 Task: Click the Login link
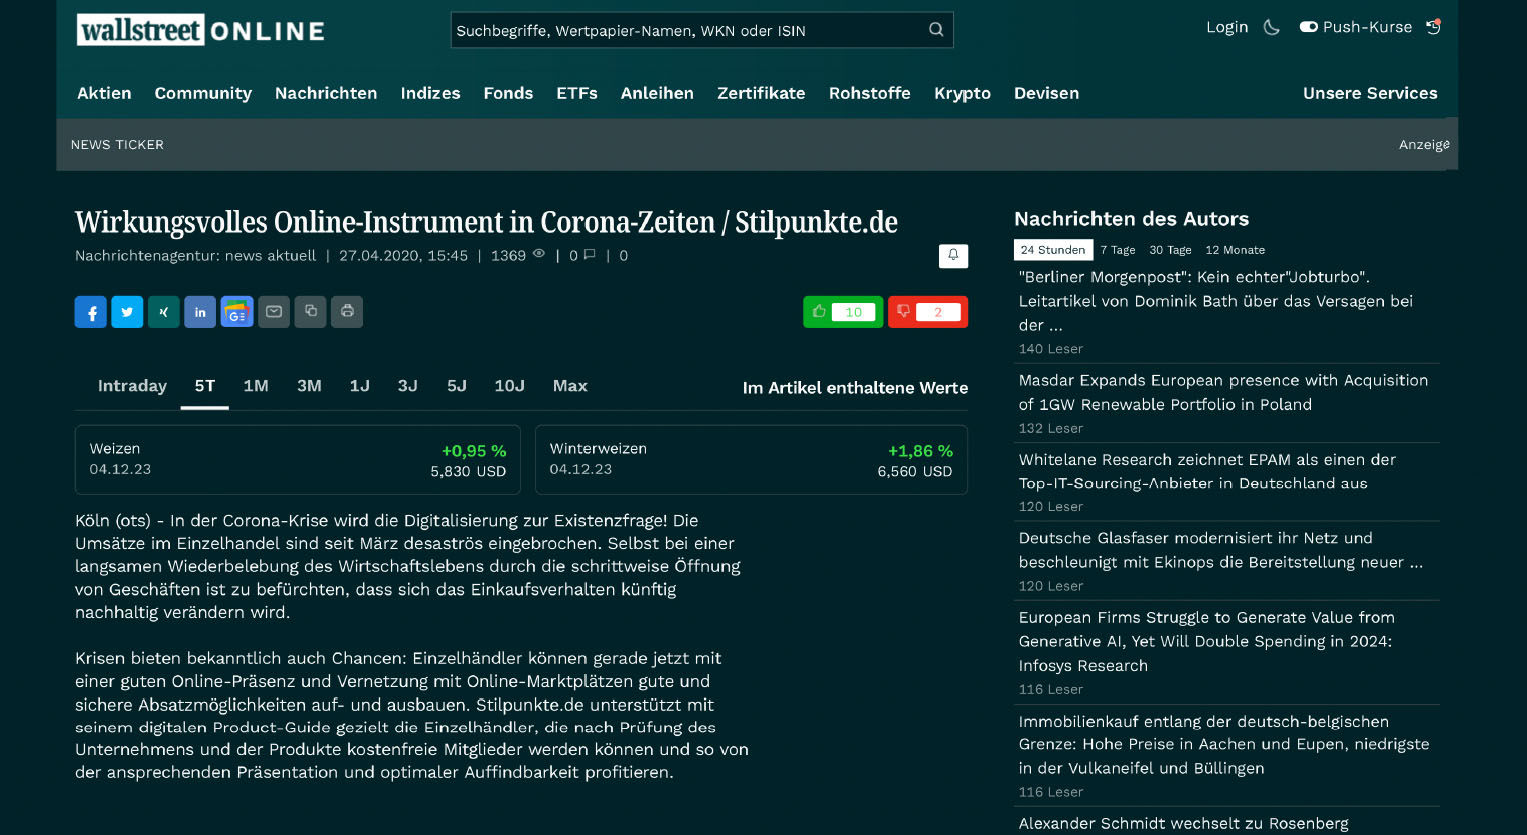click(x=1227, y=27)
